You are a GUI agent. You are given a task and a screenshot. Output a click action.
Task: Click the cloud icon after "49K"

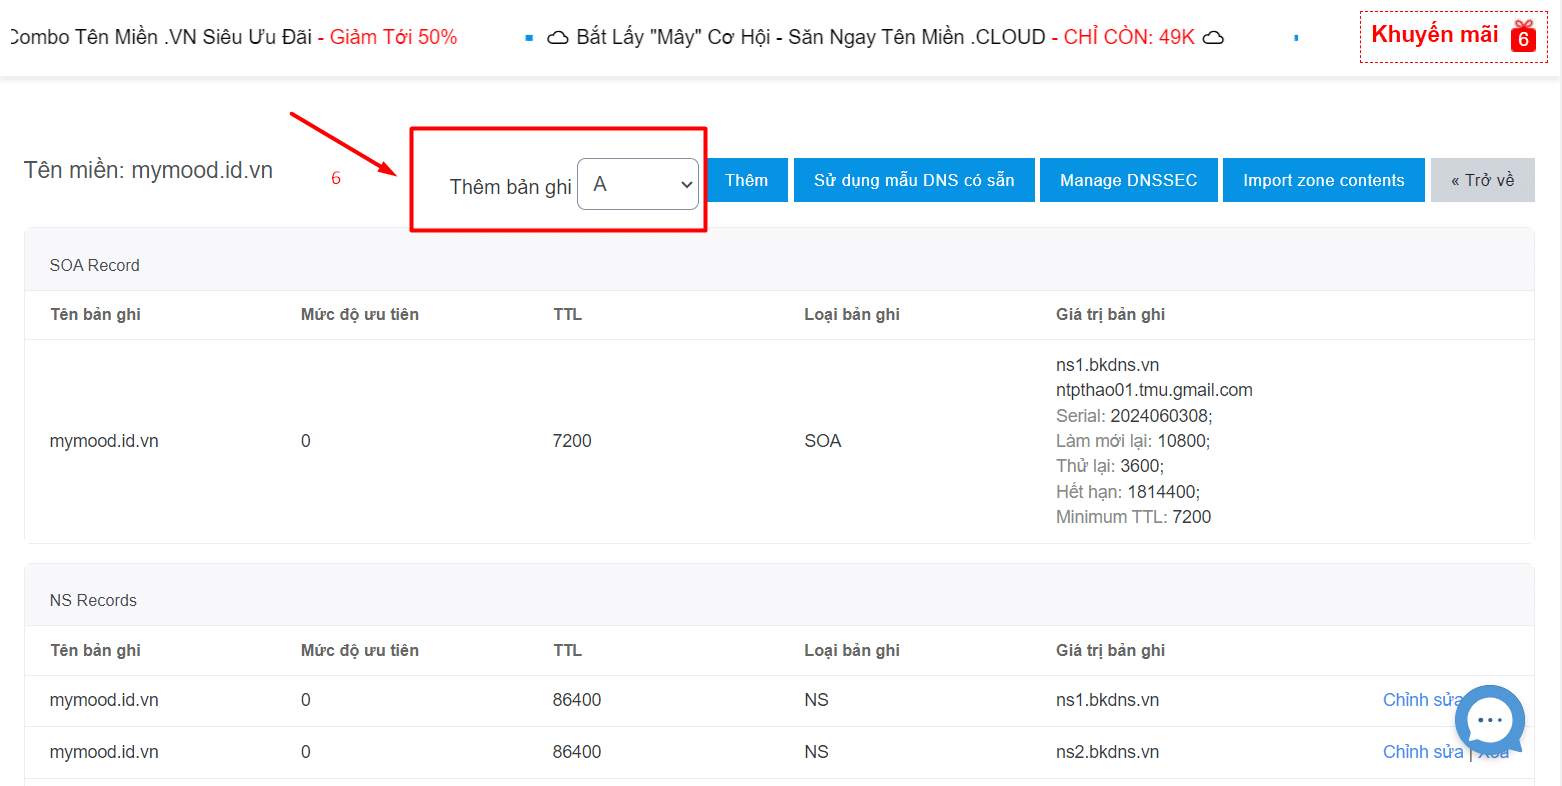1212,38
